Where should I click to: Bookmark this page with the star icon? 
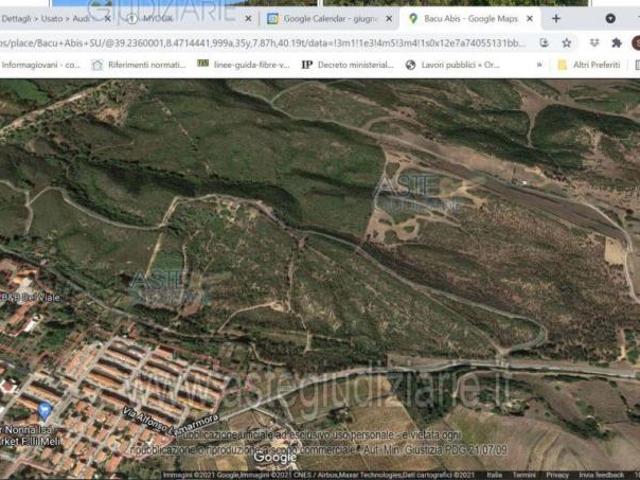coord(566,43)
